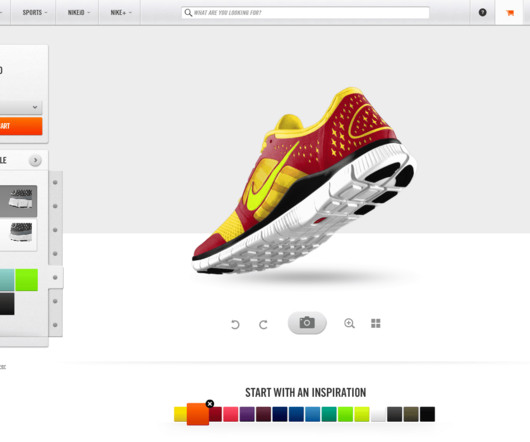Choose the dark gray inspiration swatch
This screenshot has height=442, width=530.
(x=394, y=414)
